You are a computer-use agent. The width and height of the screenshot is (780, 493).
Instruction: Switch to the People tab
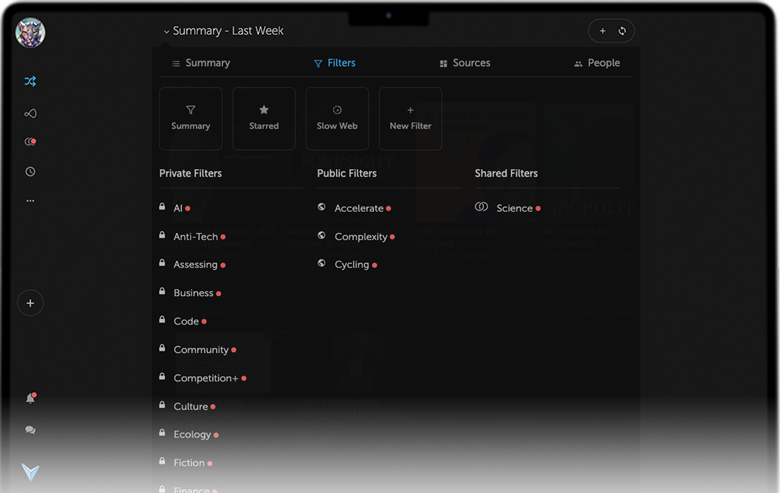[x=597, y=63]
